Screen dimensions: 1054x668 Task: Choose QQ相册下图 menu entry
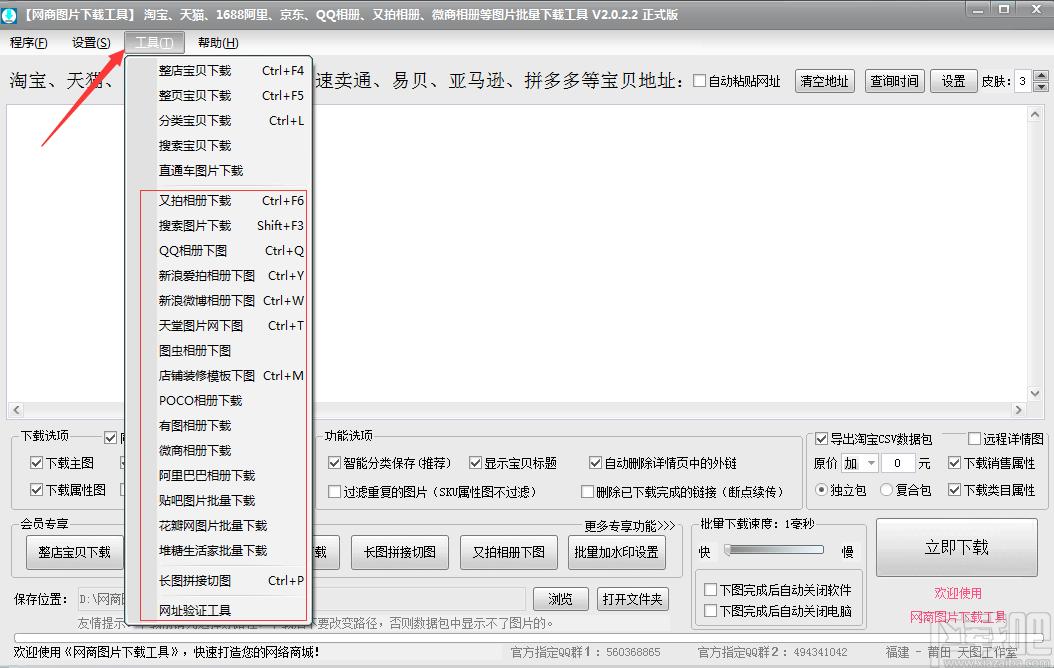[x=219, y=251]
